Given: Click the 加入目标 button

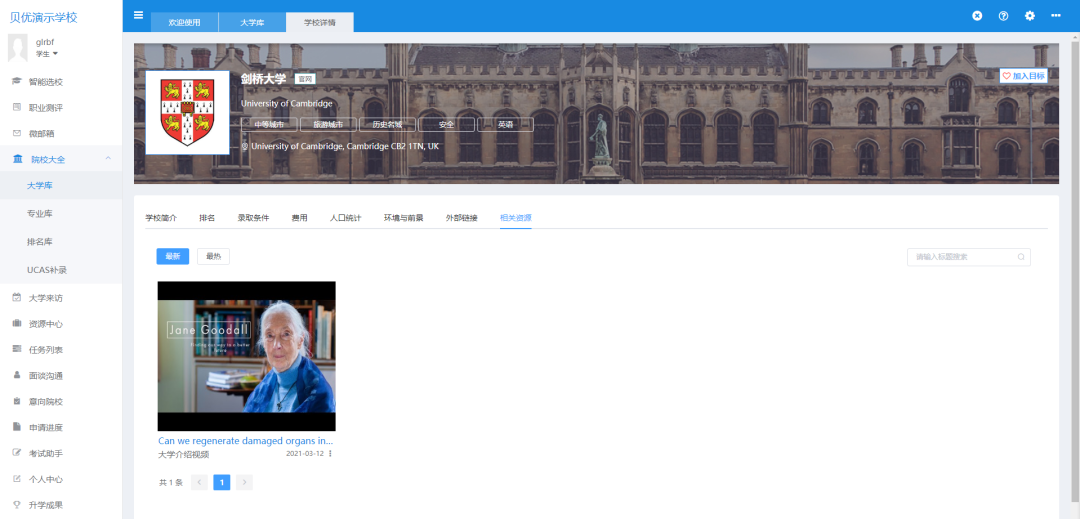Looking at the screenshot, I should coord(1024,76).
